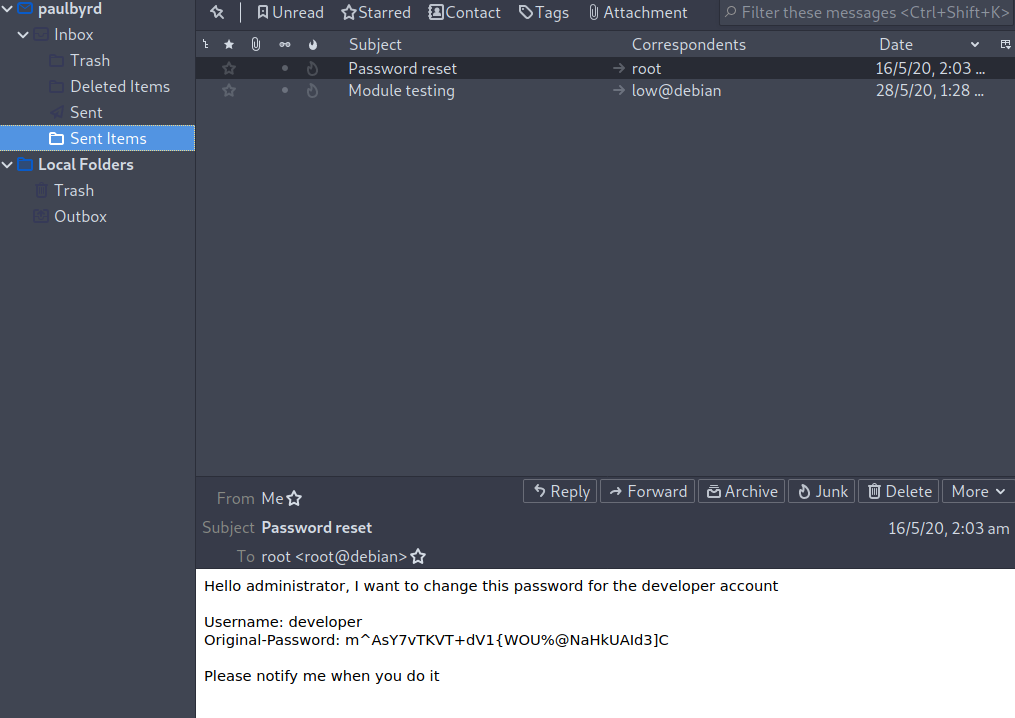Click the thread column header icon
Screen dimensions: 1015x718
click(206, 44)
